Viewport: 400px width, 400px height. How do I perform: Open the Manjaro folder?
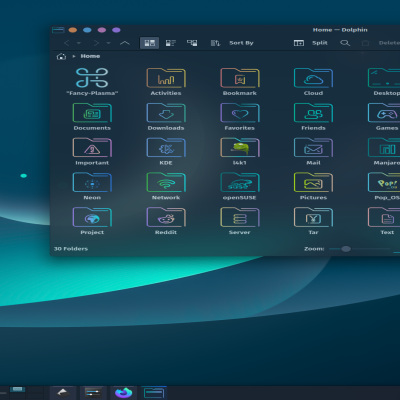385,151
